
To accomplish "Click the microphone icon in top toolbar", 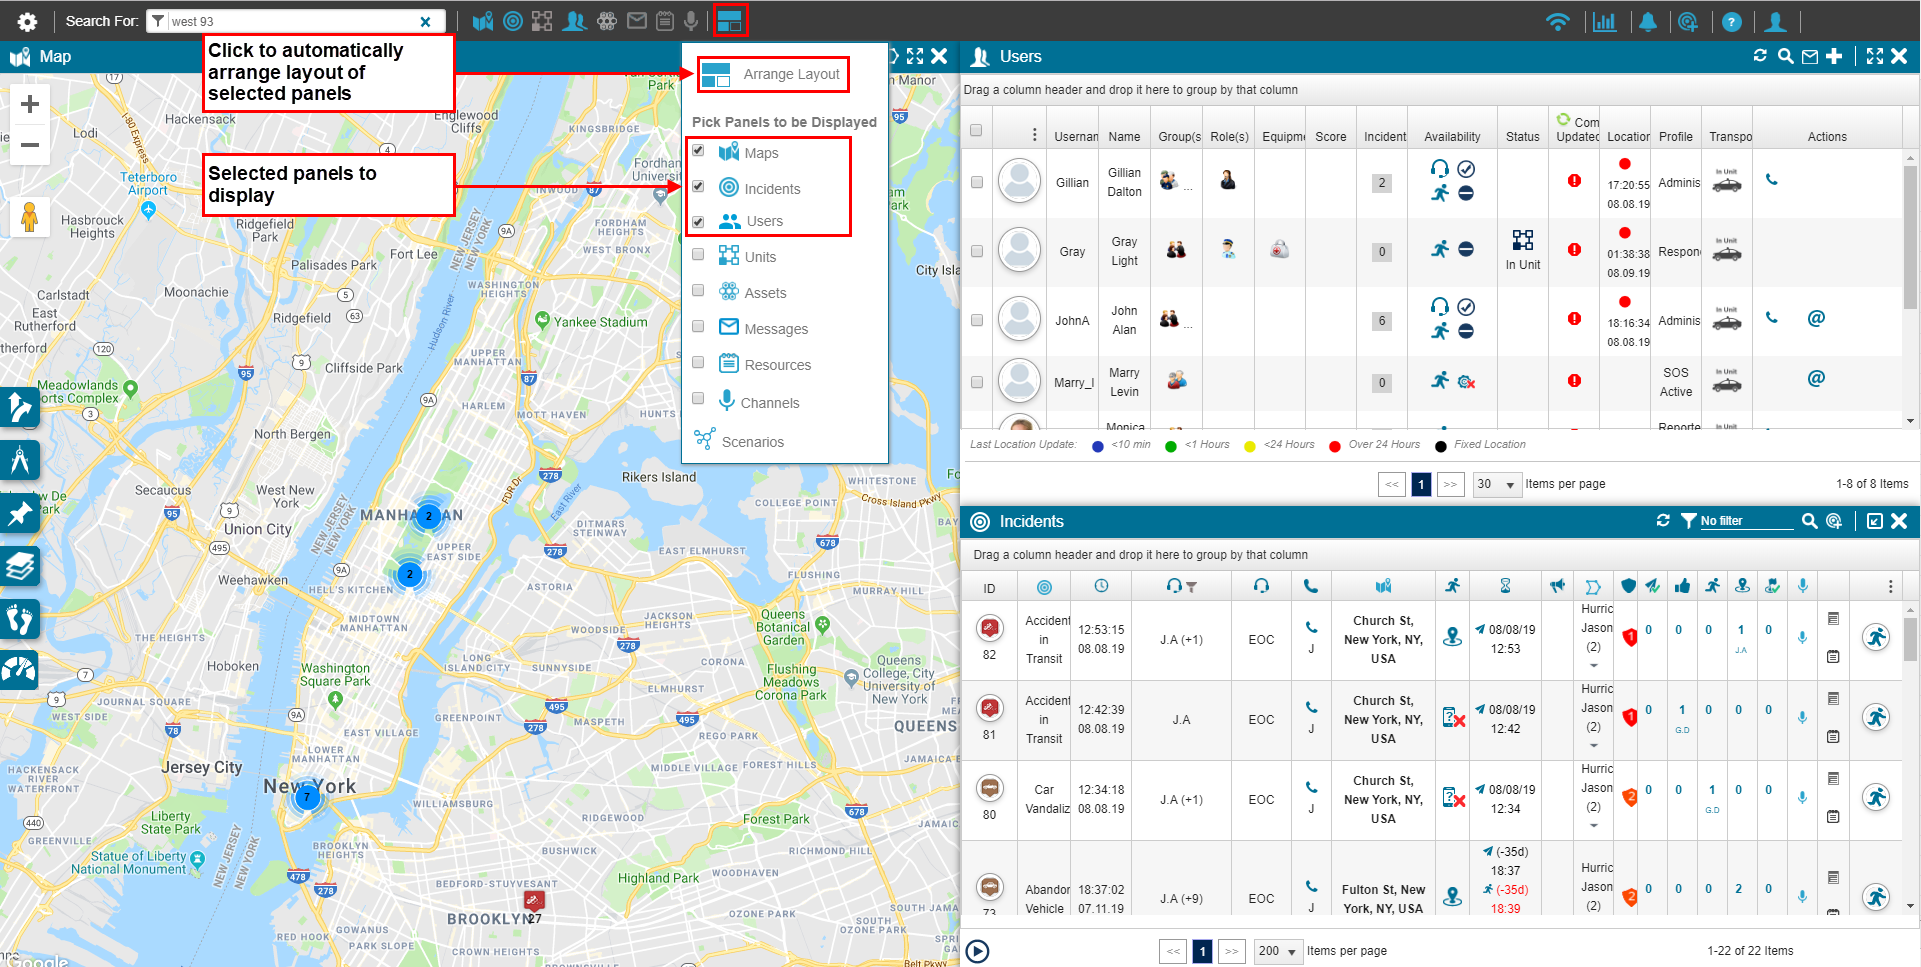I will pyautogui.click(x=691, y=21).
